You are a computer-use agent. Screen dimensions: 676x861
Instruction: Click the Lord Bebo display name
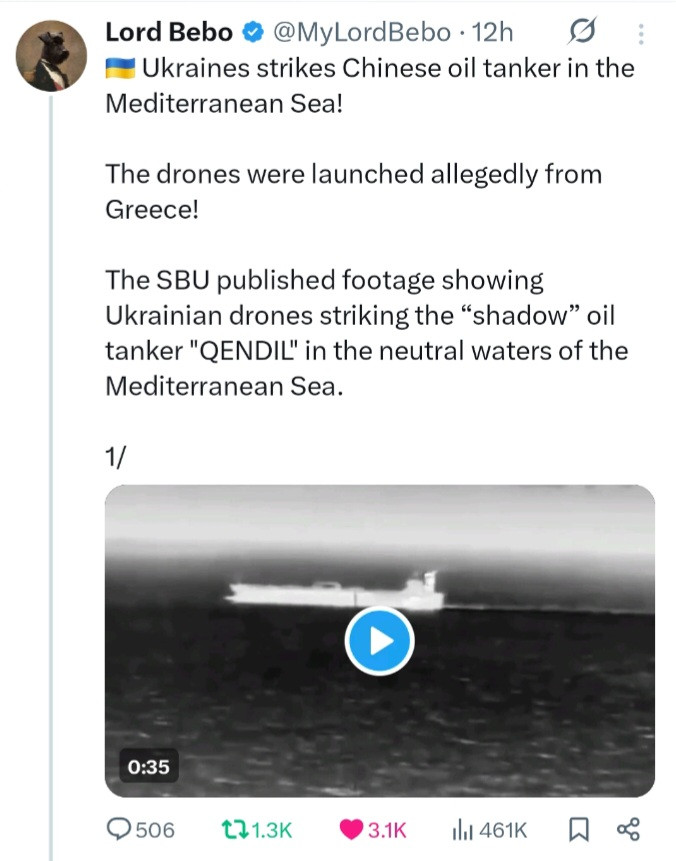coord(169,33)
